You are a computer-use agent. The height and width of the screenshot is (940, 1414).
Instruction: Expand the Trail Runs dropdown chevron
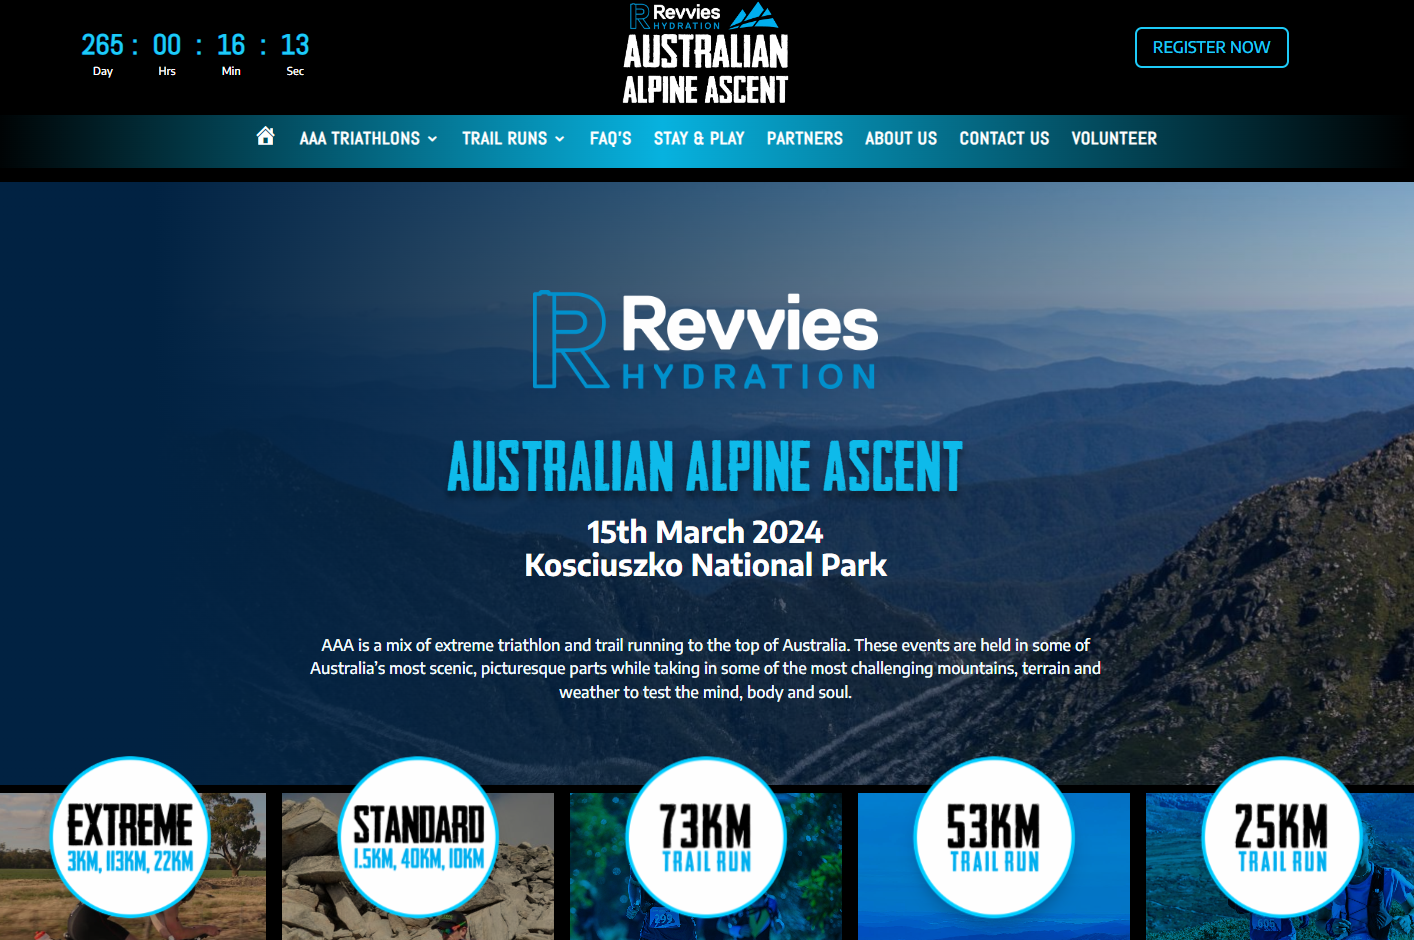click(560, 139)
